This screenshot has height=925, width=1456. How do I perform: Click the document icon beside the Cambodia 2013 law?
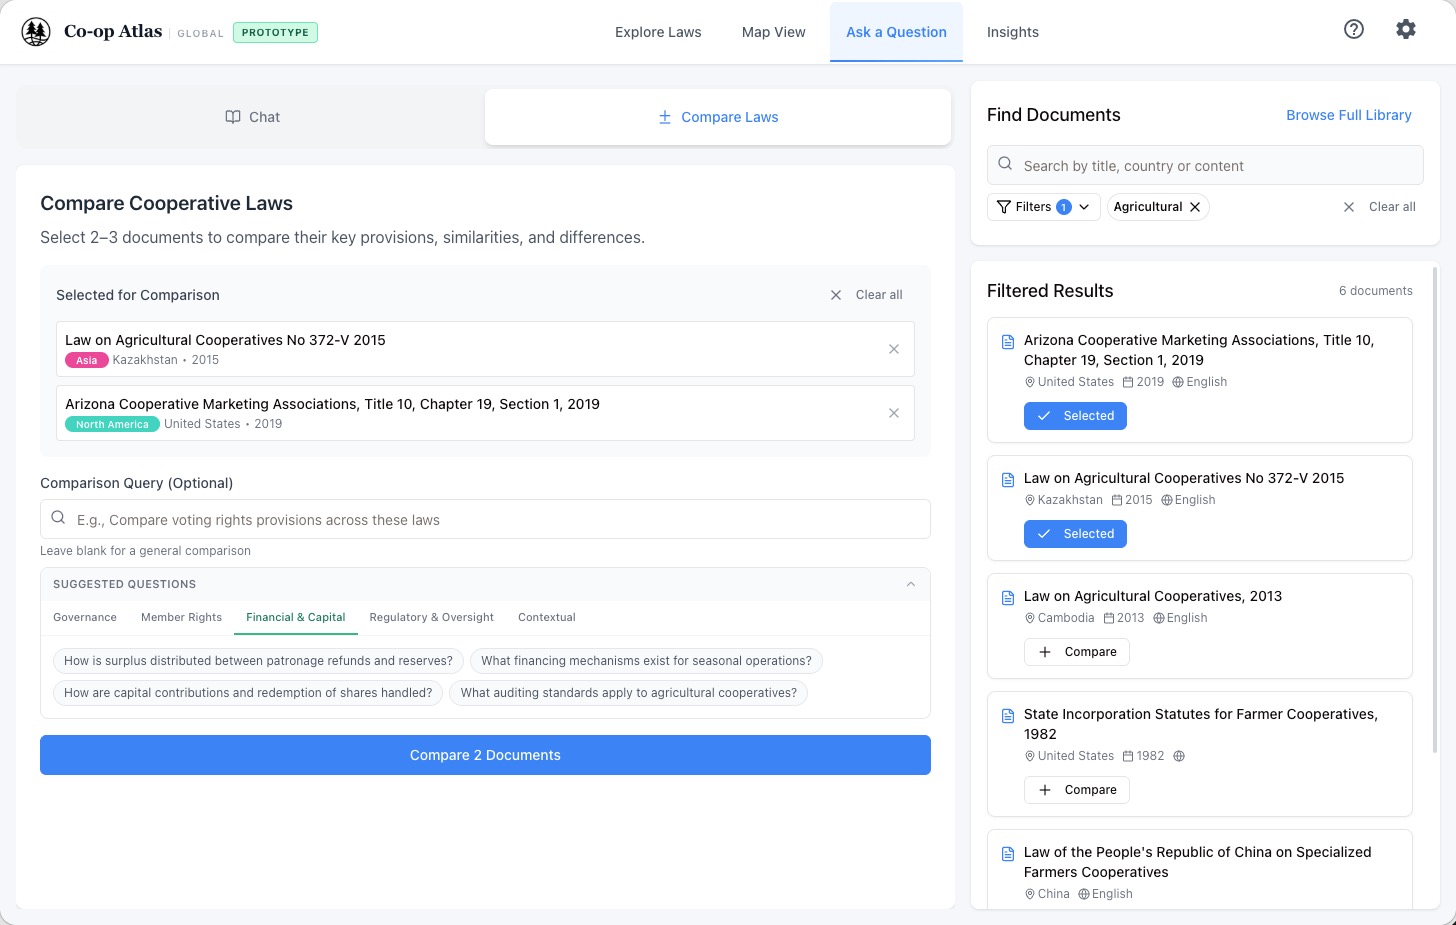[x=1007, y=597]
